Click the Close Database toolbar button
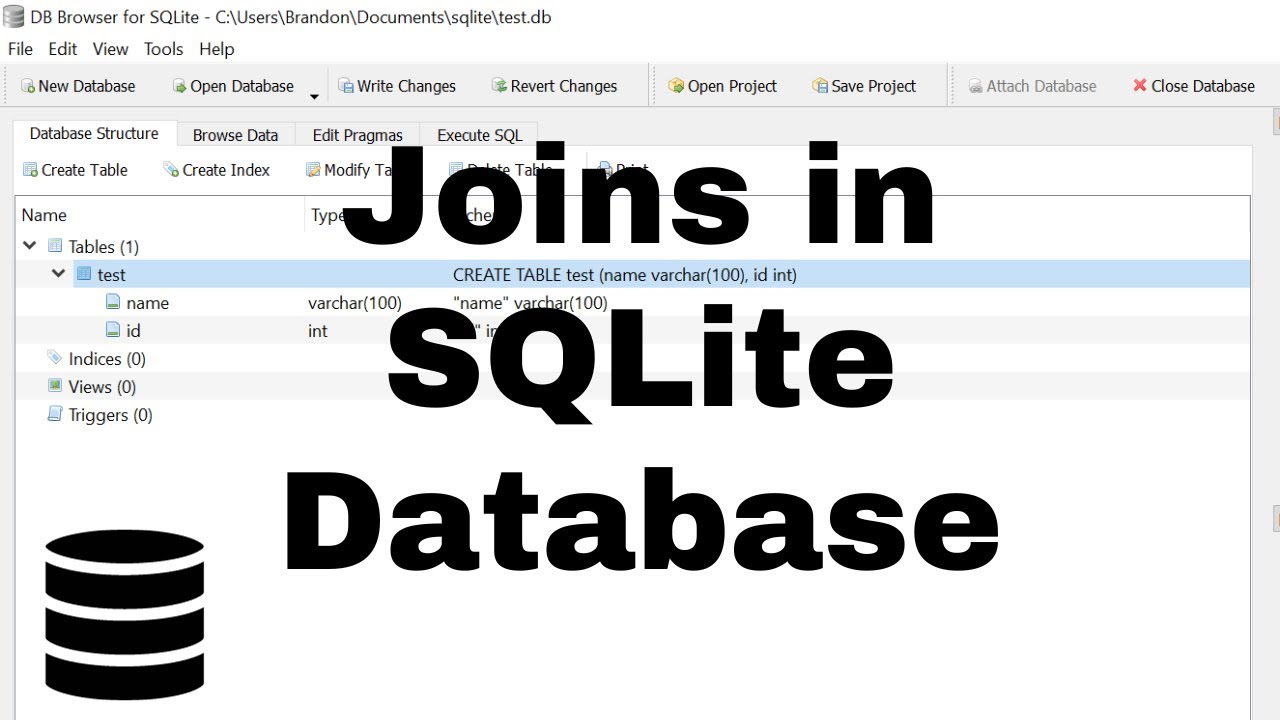Viewport: 1280px width, 720px height. (x=1193, y=86)
